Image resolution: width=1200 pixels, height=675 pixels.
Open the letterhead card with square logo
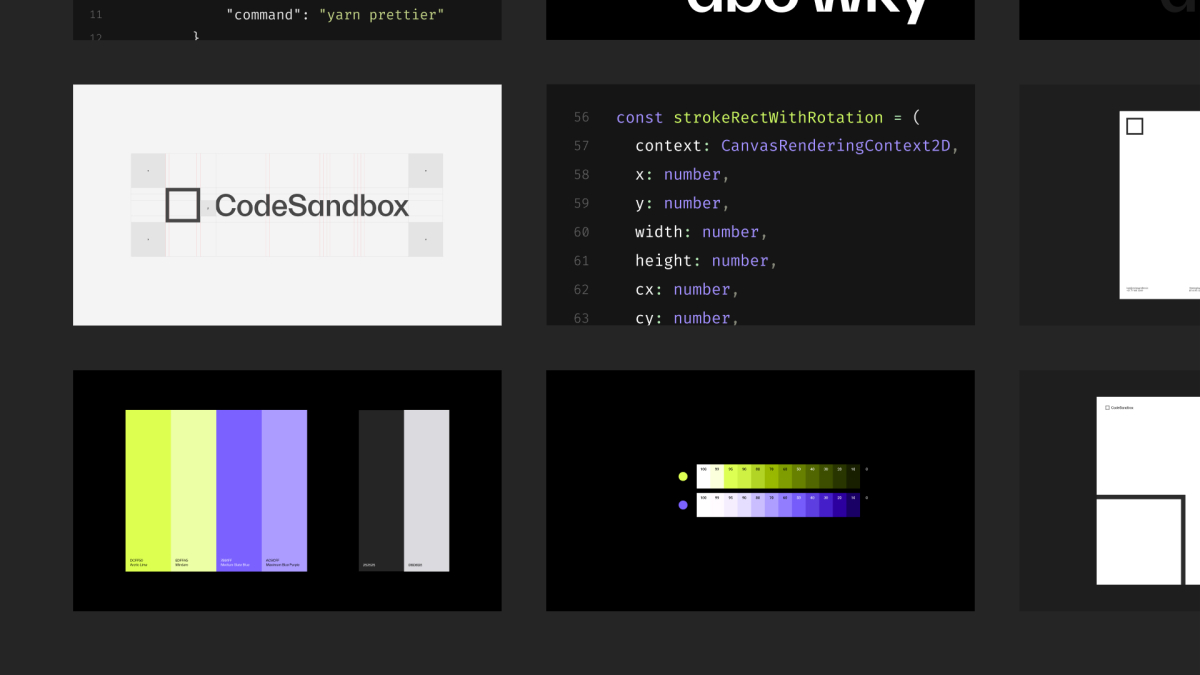pyautogui.click(x=1110, y=205)
